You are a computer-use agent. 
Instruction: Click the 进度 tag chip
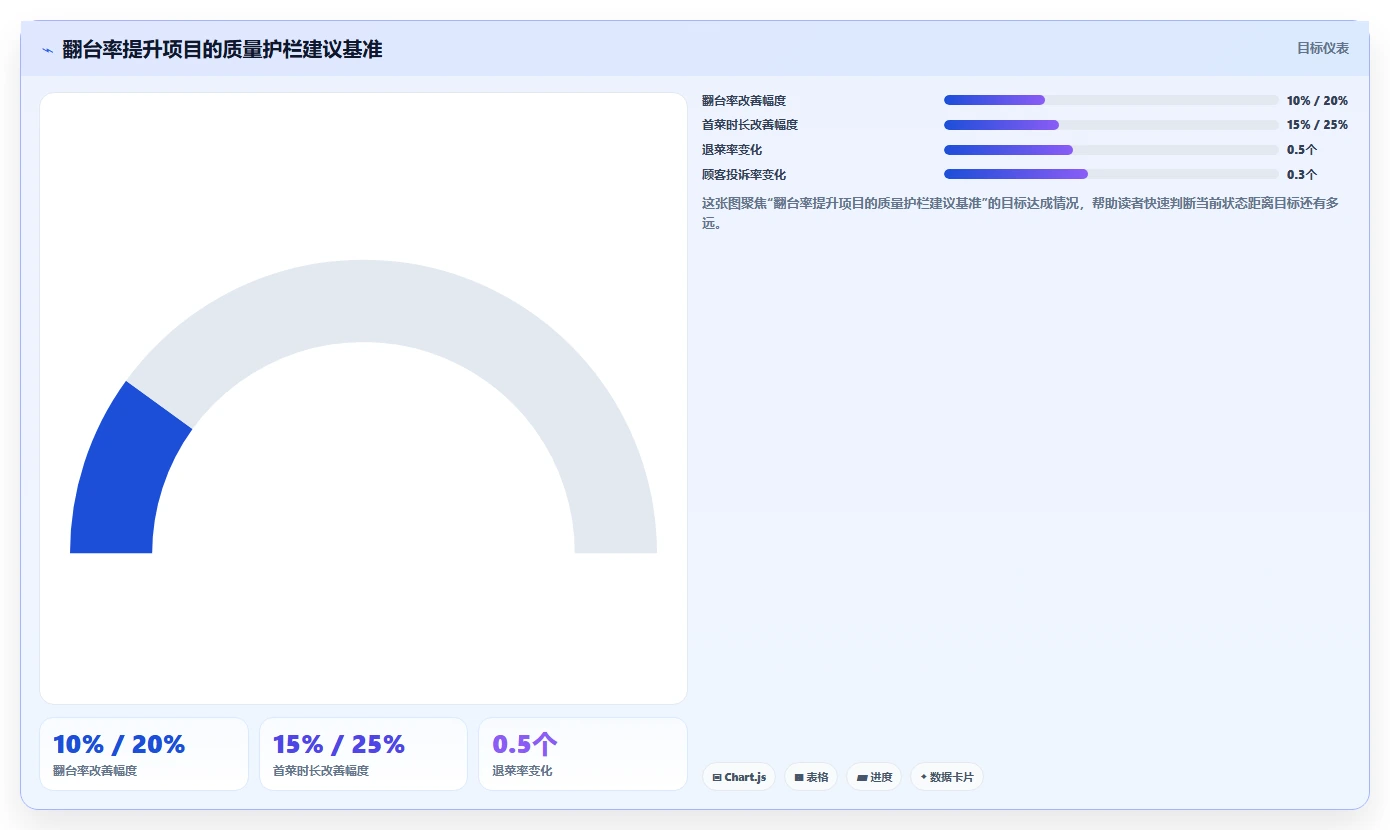click(874, 777)
